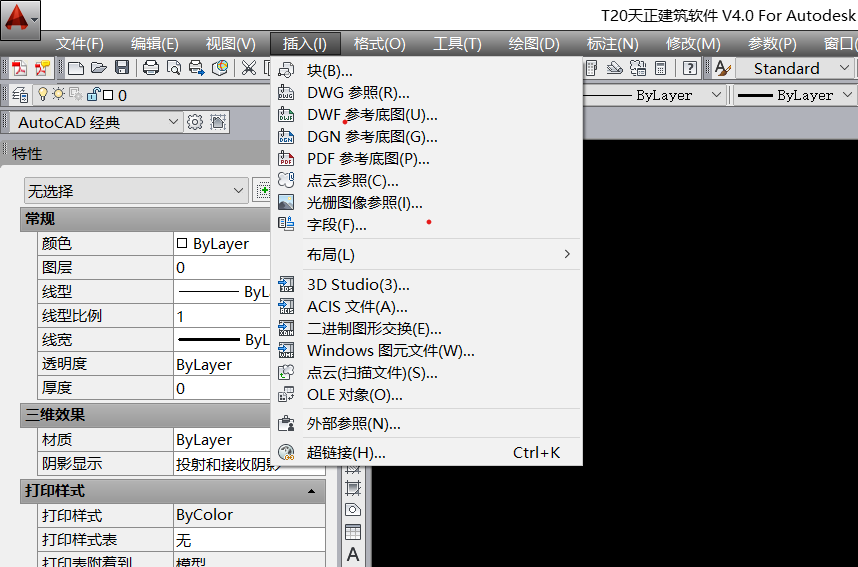Click the quick-select icon next to 无选择 dropdown
858x567 pixels.
pos(263,191)
